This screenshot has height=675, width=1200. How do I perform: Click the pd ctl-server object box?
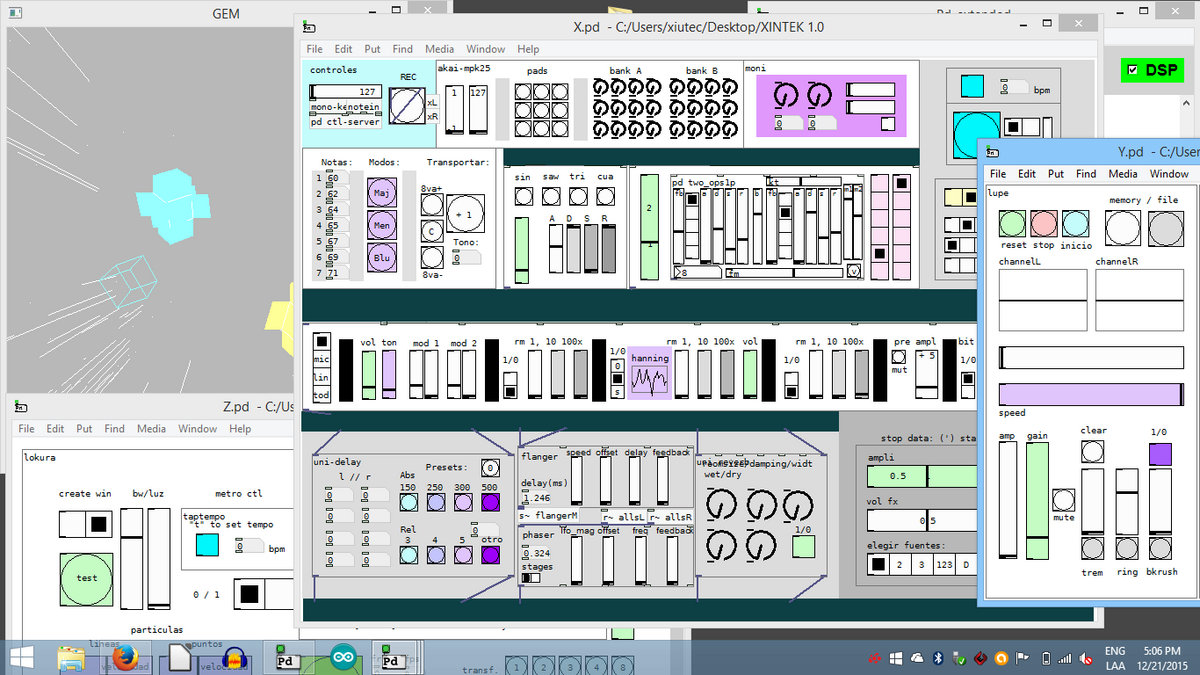345,122
